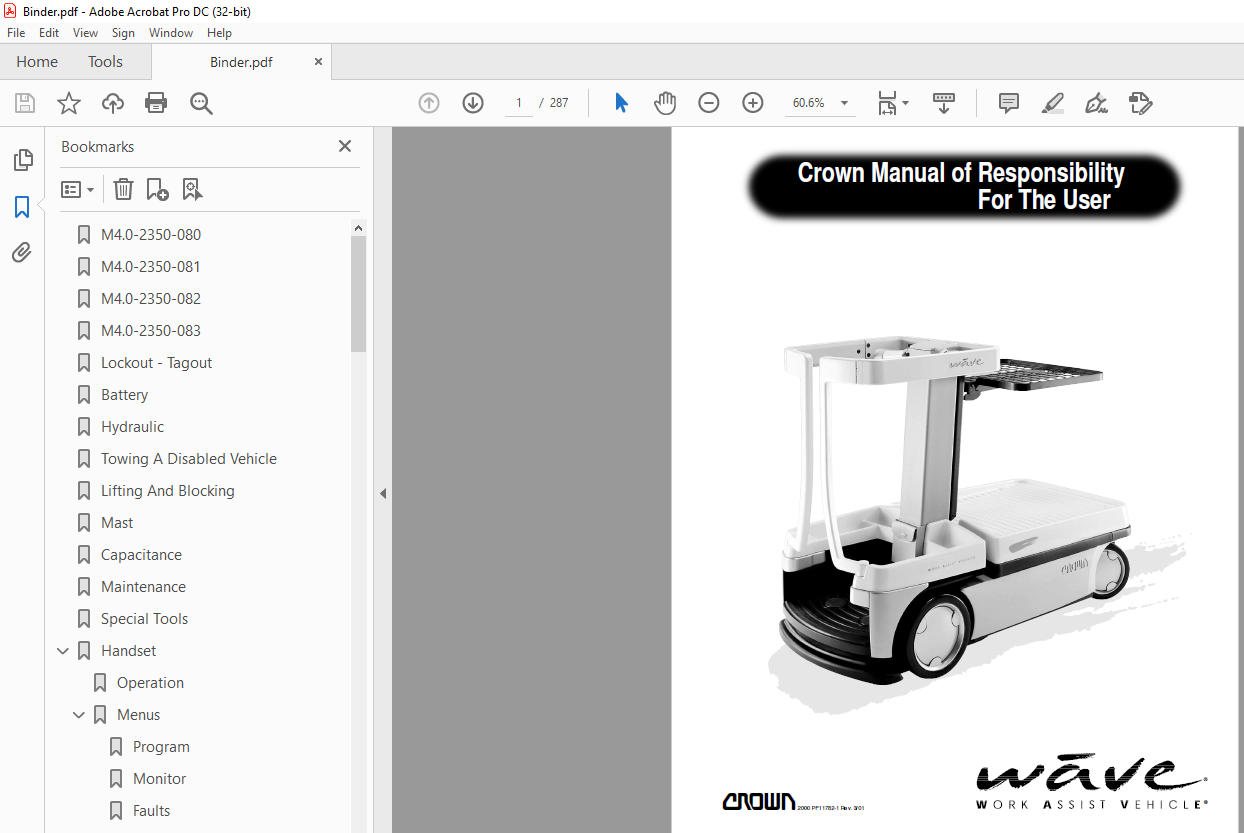The width and height of the screenshot is (1244, 833).
Task: Open the fit page width options
Action: pyautogui.click(x=893, y=103)
